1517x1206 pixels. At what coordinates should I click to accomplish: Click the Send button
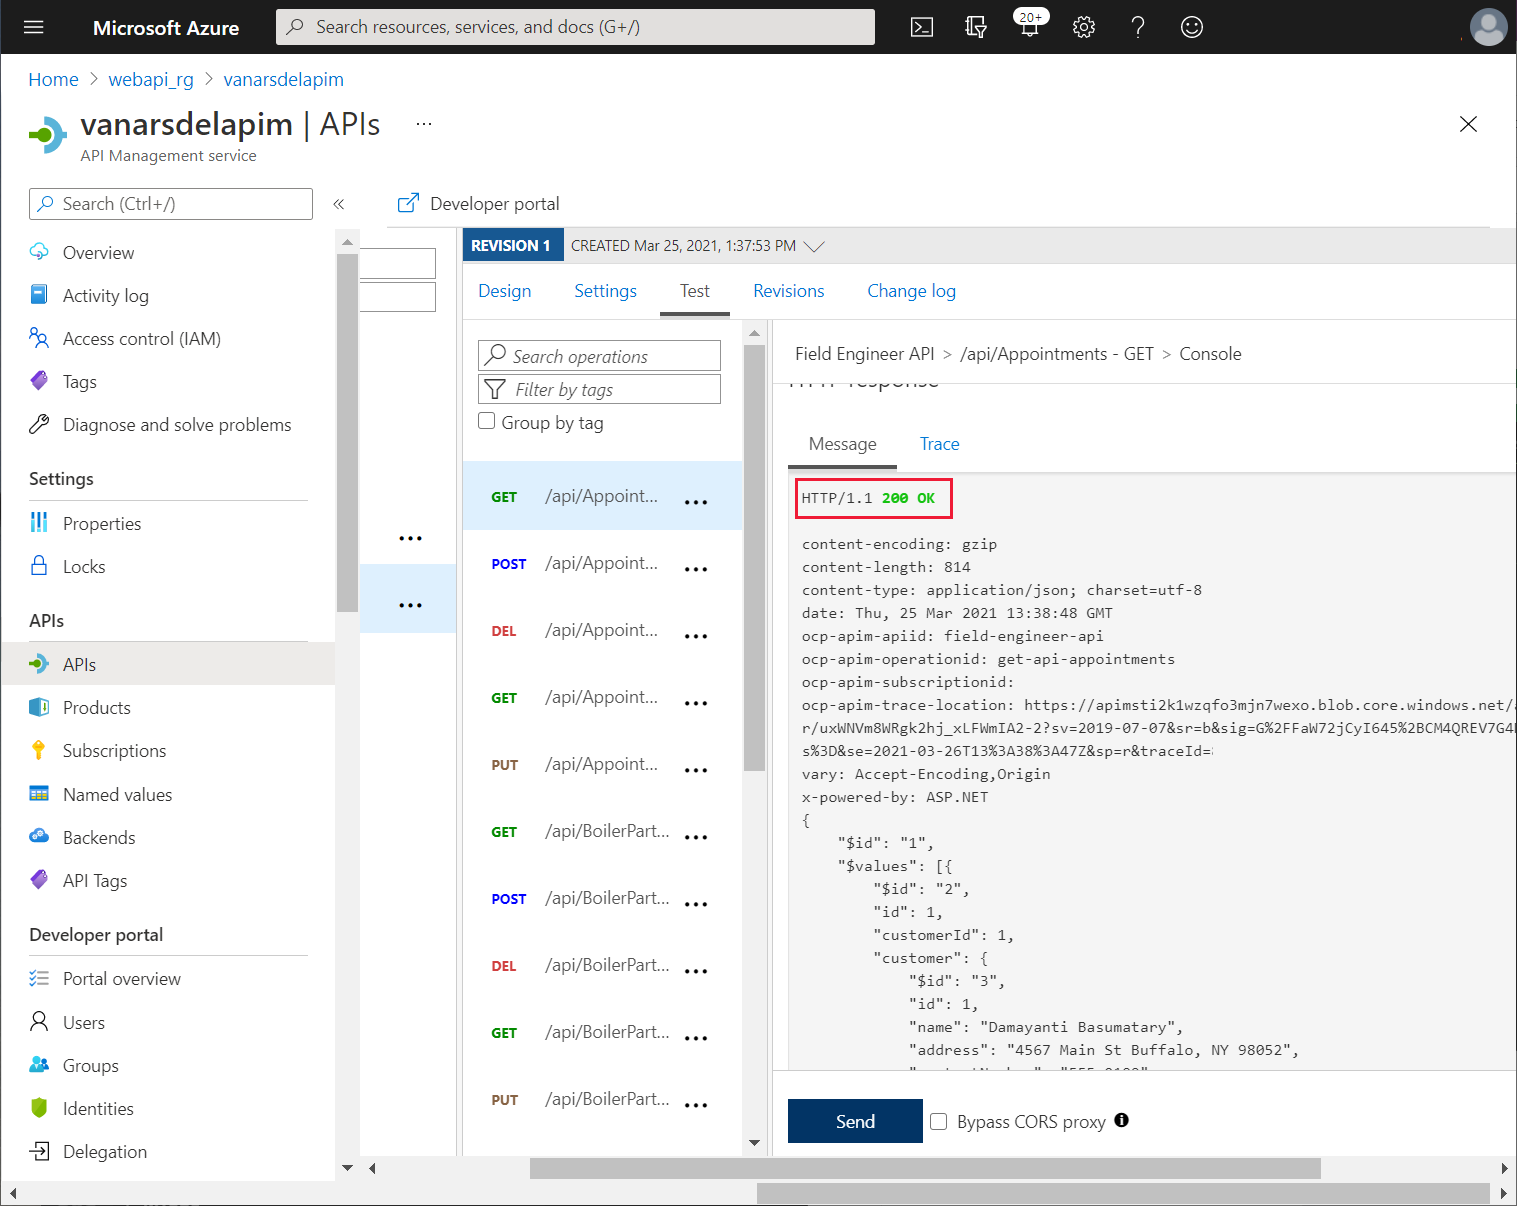(x=855, y=1121)
